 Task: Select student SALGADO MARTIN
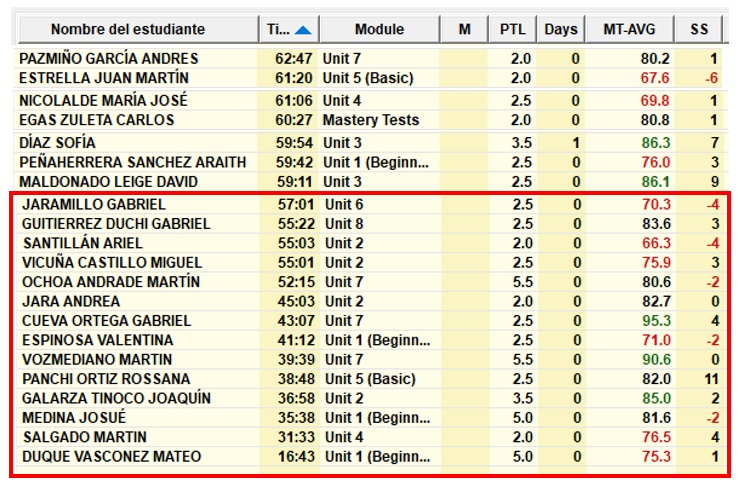coord(85,437)
